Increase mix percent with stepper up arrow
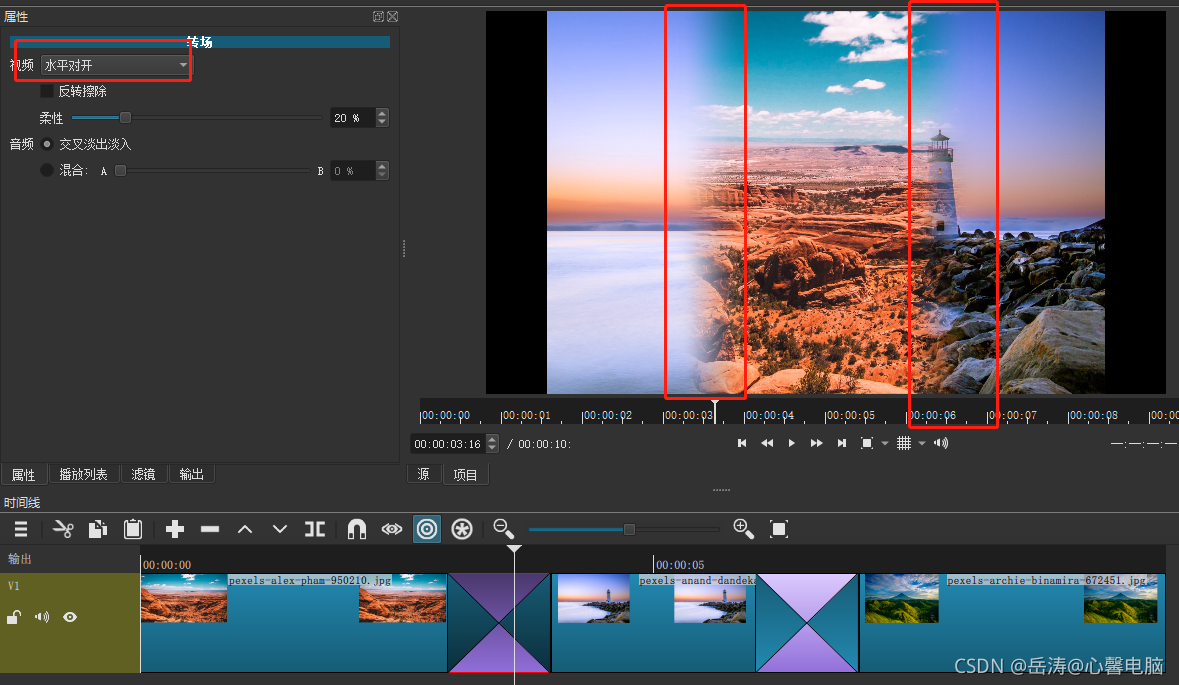Screen dimensions: 1179x685 coord(382,166)
